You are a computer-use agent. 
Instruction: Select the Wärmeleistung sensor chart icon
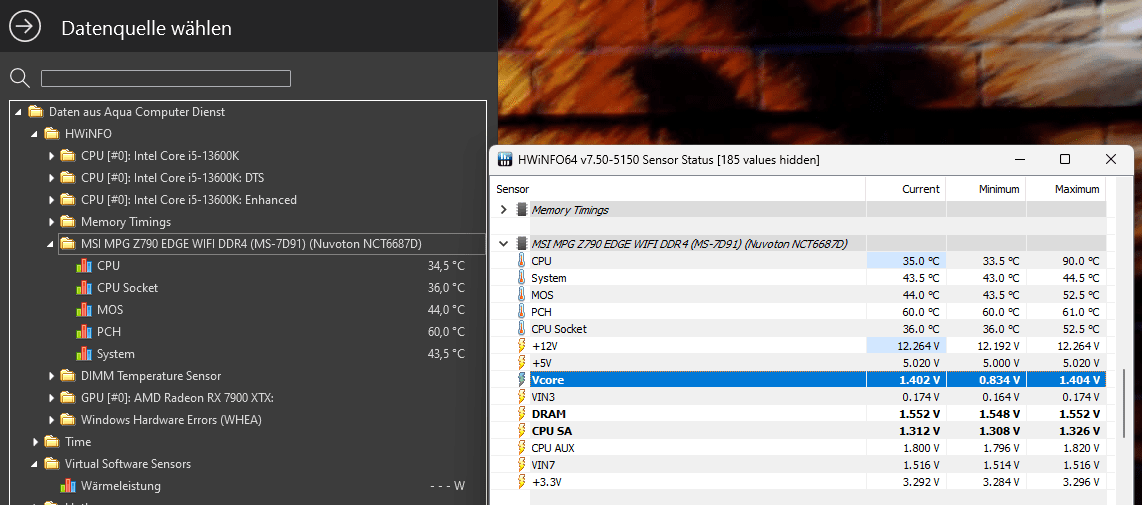[68, 485]
